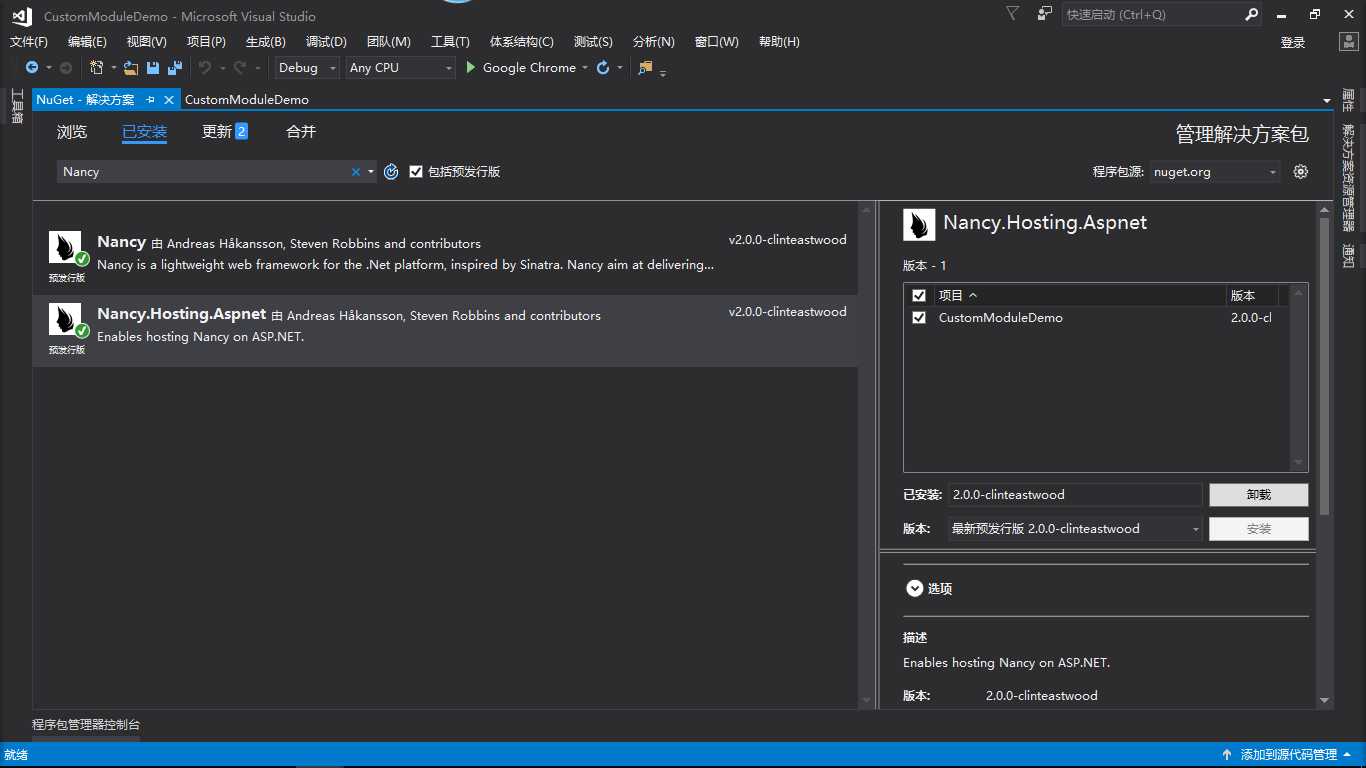Open the nuget.org package source dropdown
Screen dimensions: 1366x768
coord(1215,172)
